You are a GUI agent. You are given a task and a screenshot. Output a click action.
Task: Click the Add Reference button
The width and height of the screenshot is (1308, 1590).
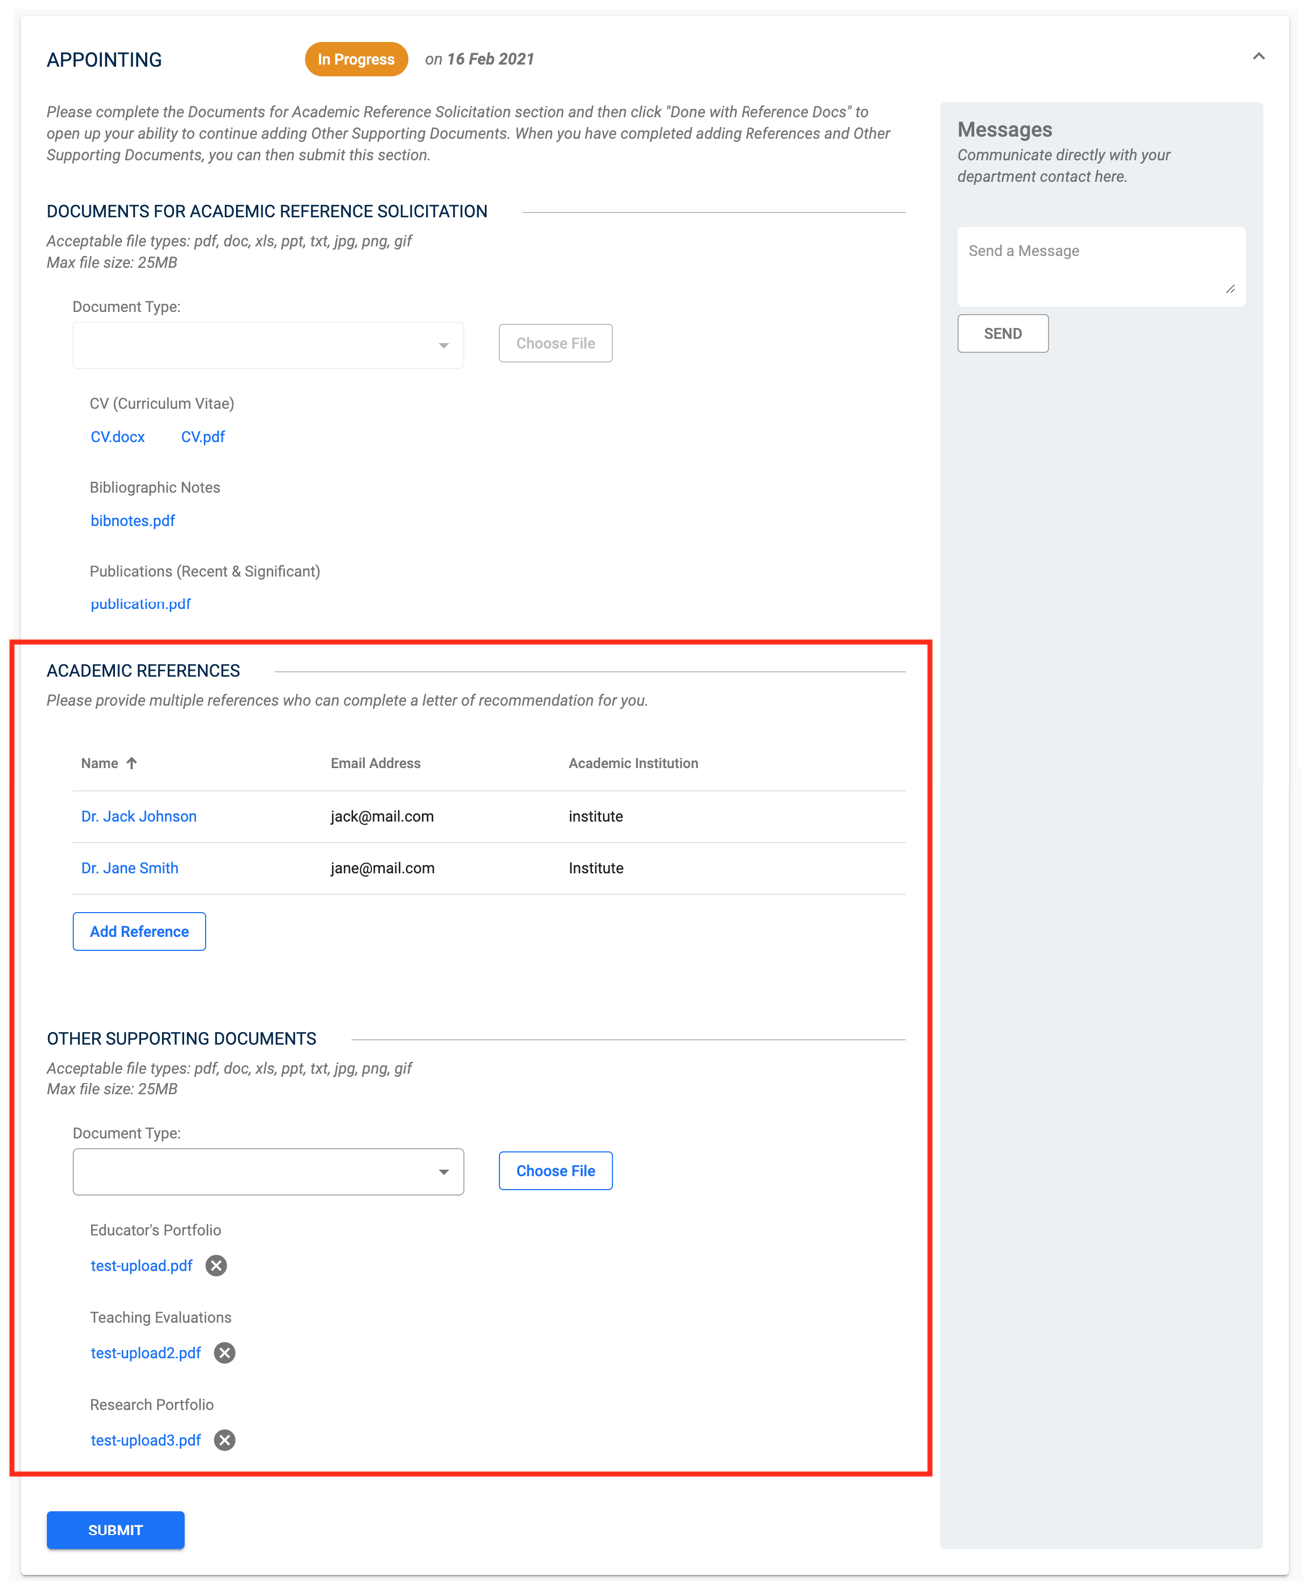coord(139,931)
